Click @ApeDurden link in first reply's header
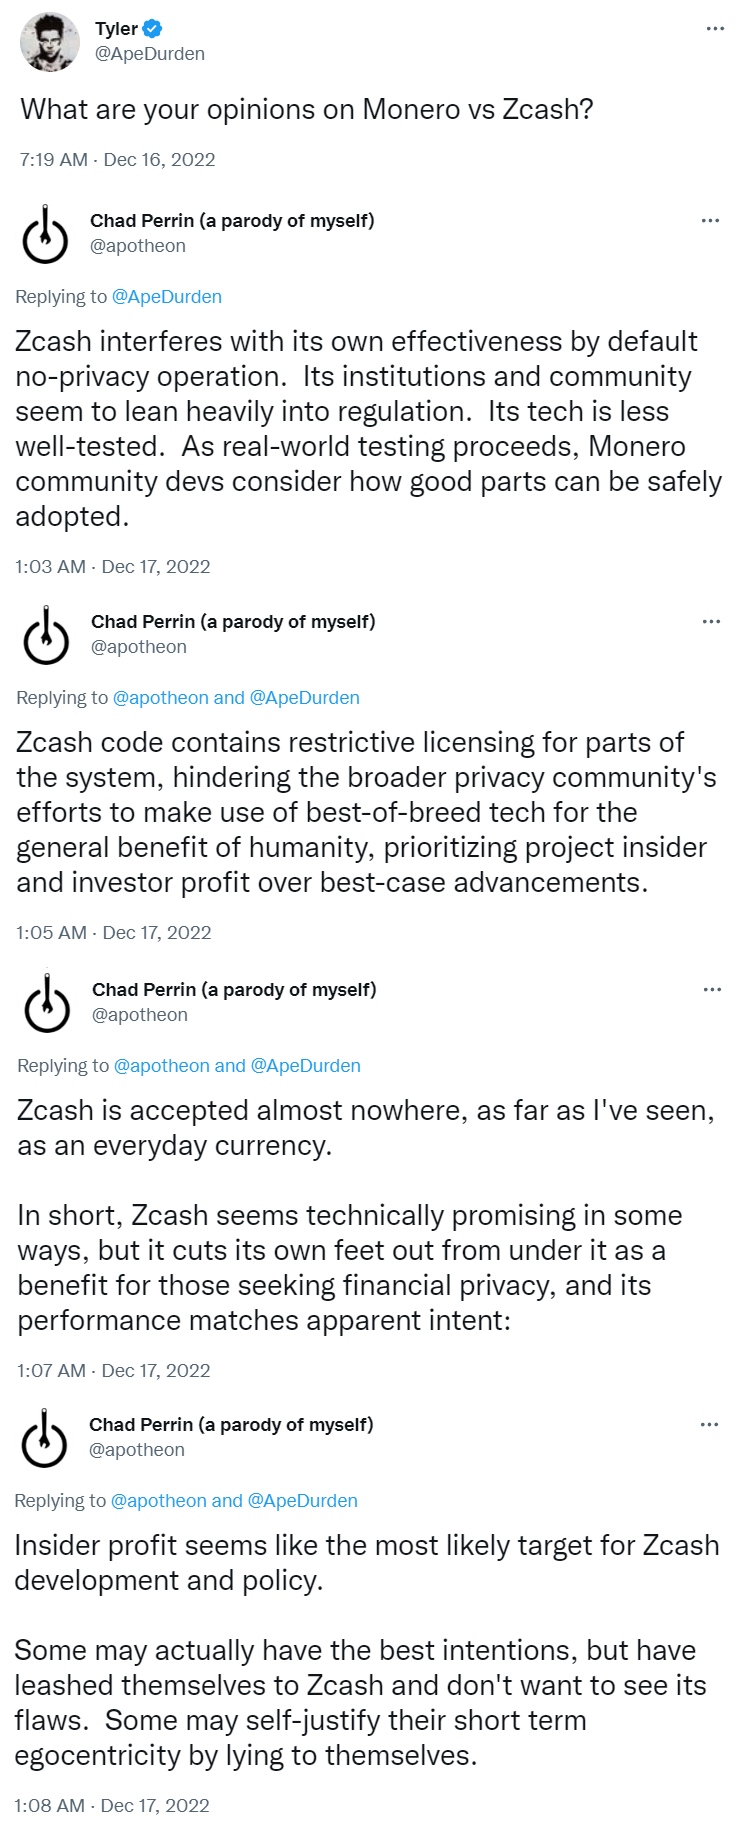Image resolution: width=736 pixels, height=1828 pixels. click(x=166, y=297)
